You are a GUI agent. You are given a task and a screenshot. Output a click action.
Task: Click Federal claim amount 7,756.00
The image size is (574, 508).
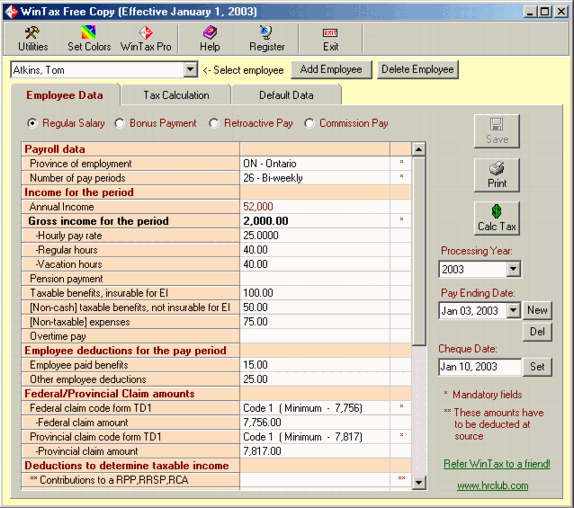[x=315, y=422]
